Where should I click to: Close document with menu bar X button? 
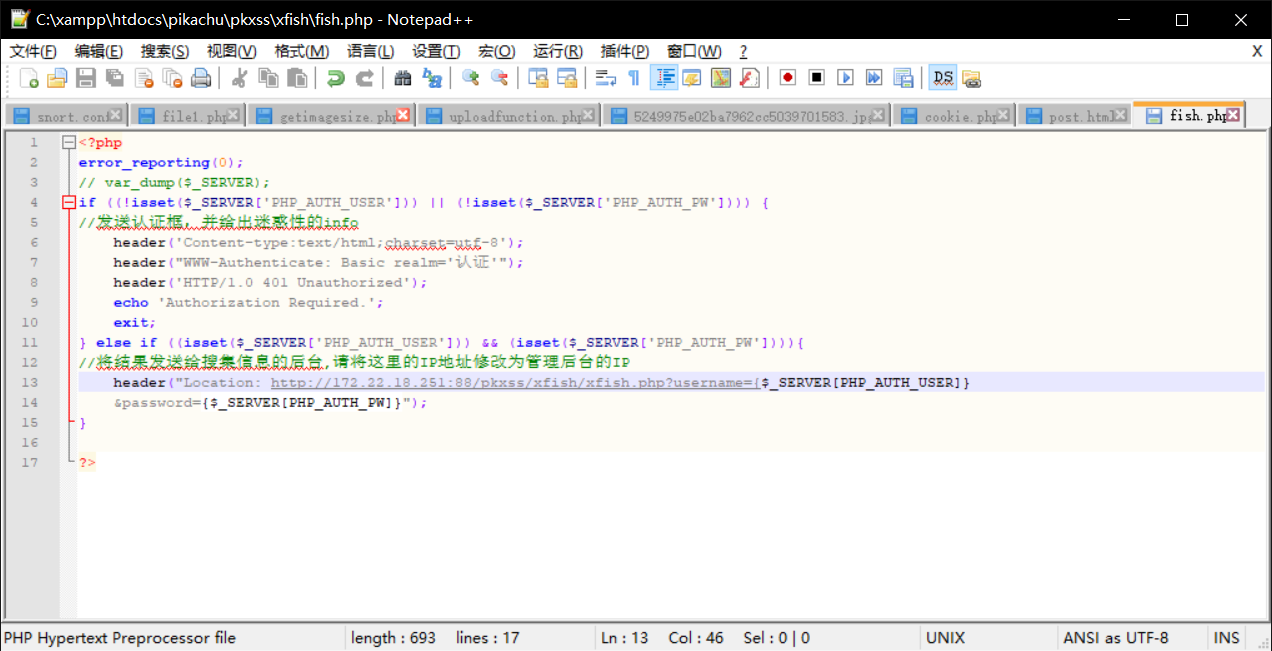(1257, 51)
